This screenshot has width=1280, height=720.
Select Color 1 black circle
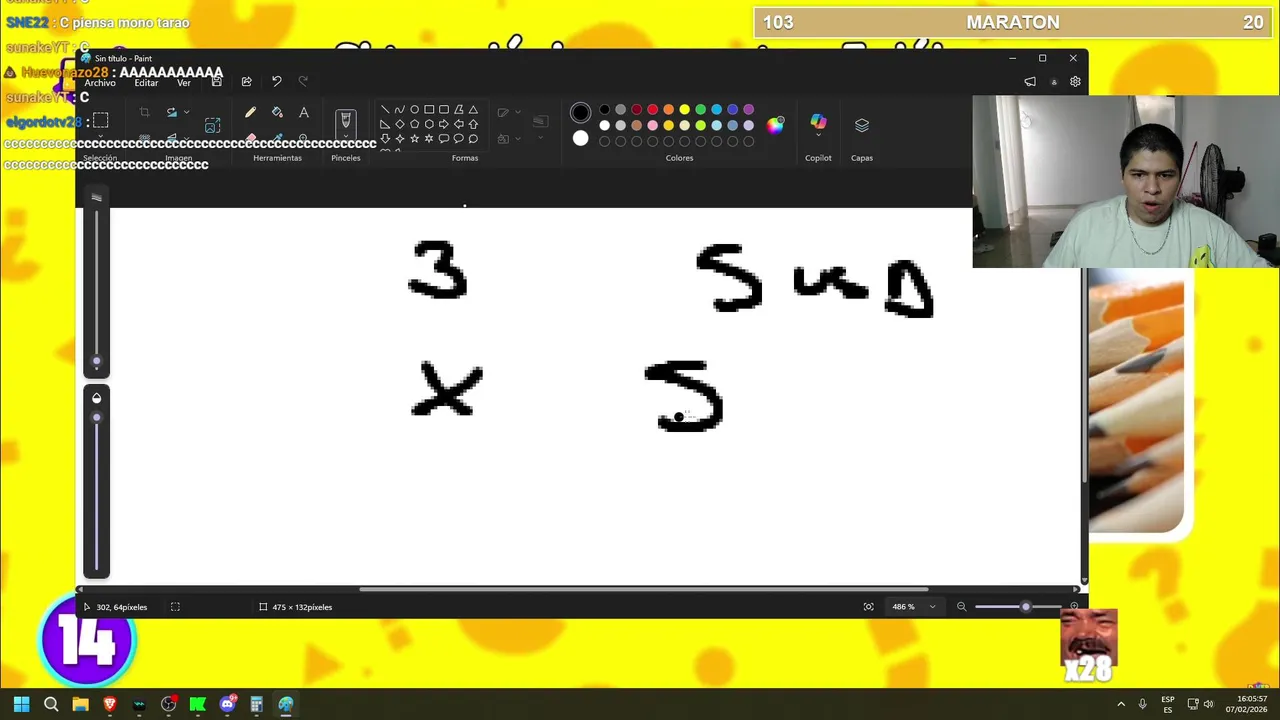click(580, 112)
